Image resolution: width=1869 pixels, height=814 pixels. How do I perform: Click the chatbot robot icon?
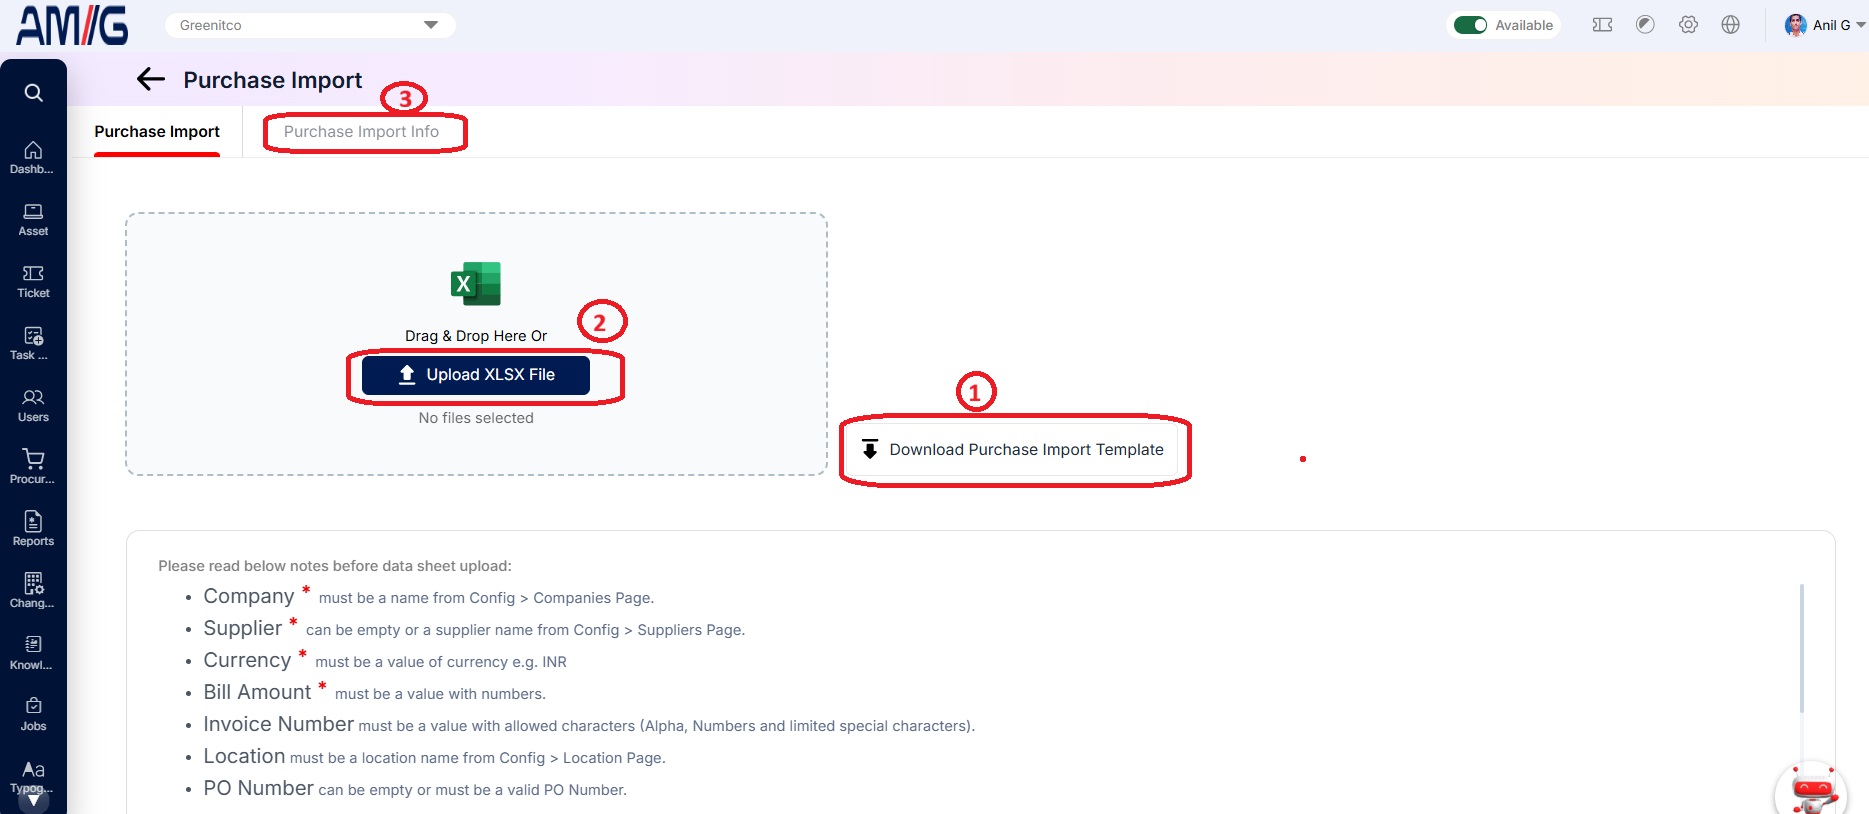tap(1812, 791)
